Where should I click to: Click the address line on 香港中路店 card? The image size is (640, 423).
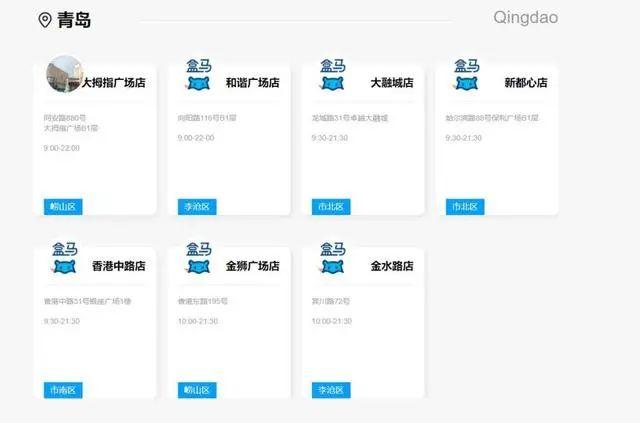[x=87, y=301]
